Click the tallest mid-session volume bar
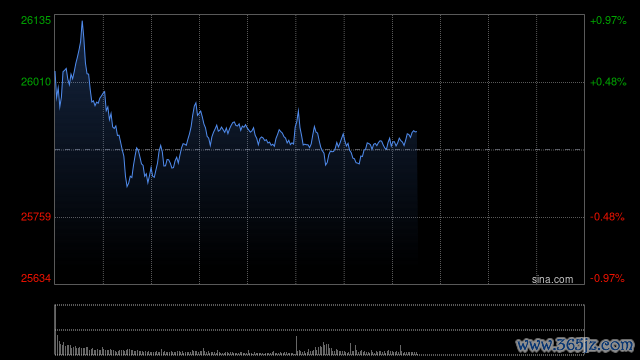Screen dimensions: 640x360 point(296,345)
